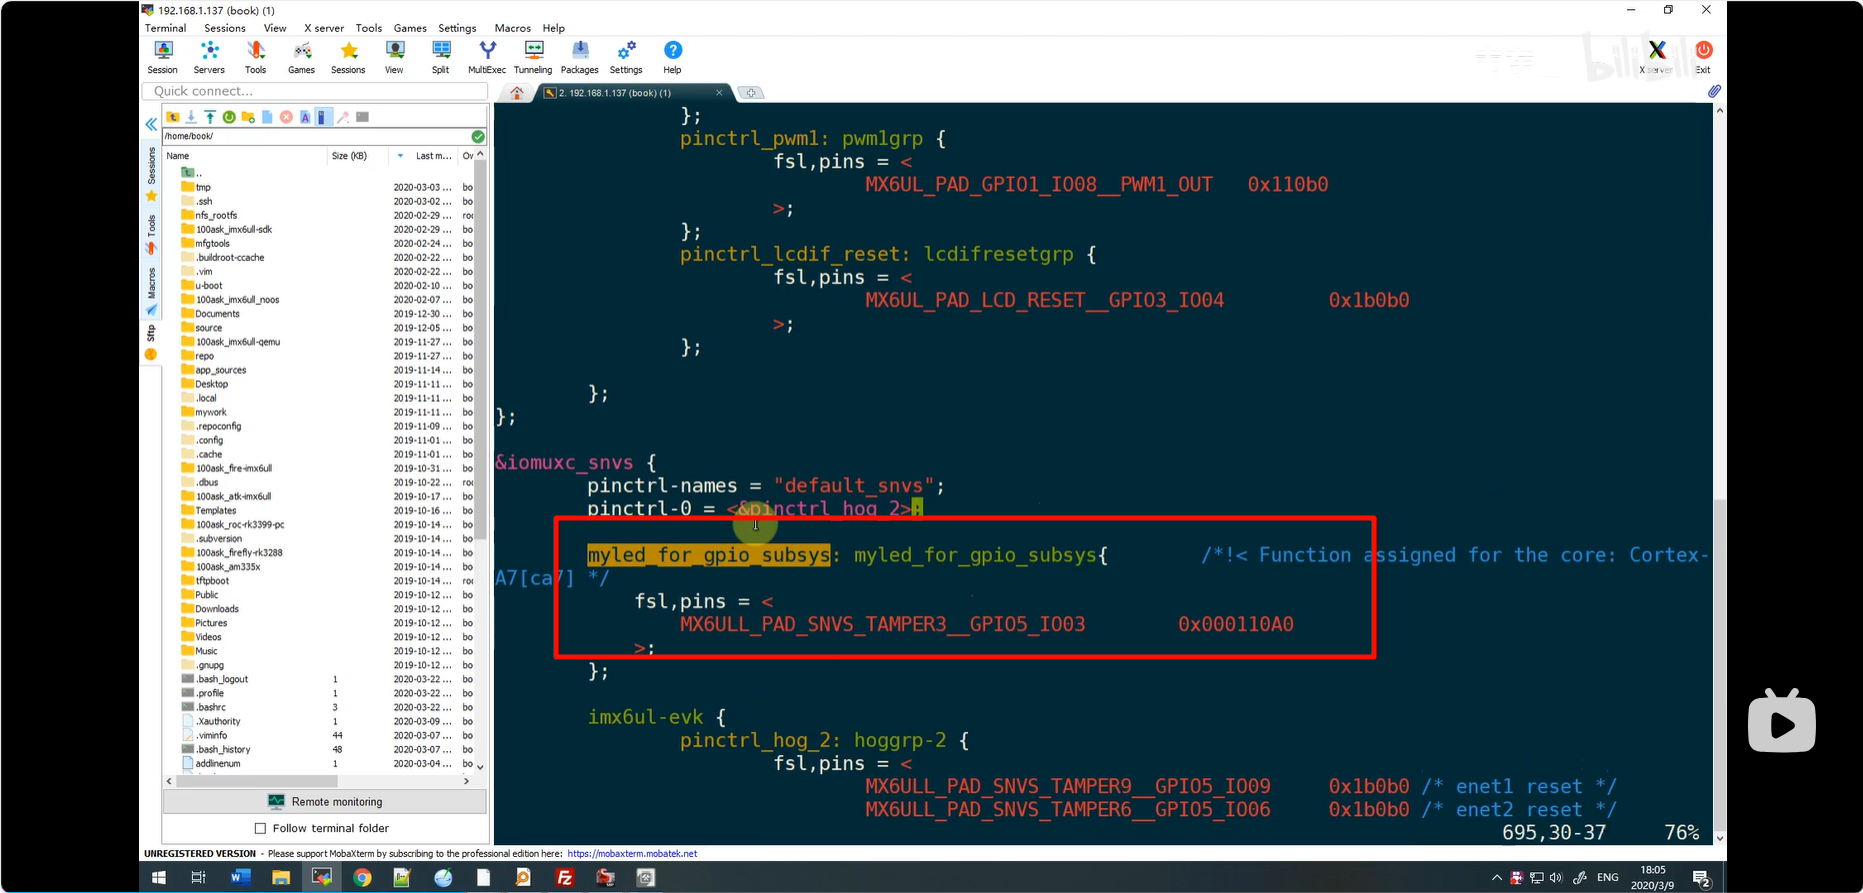Image resolution: width=1863 pixels, height=893 pixels.
Task: Click the home tab icon
Action: click(517, 92)
